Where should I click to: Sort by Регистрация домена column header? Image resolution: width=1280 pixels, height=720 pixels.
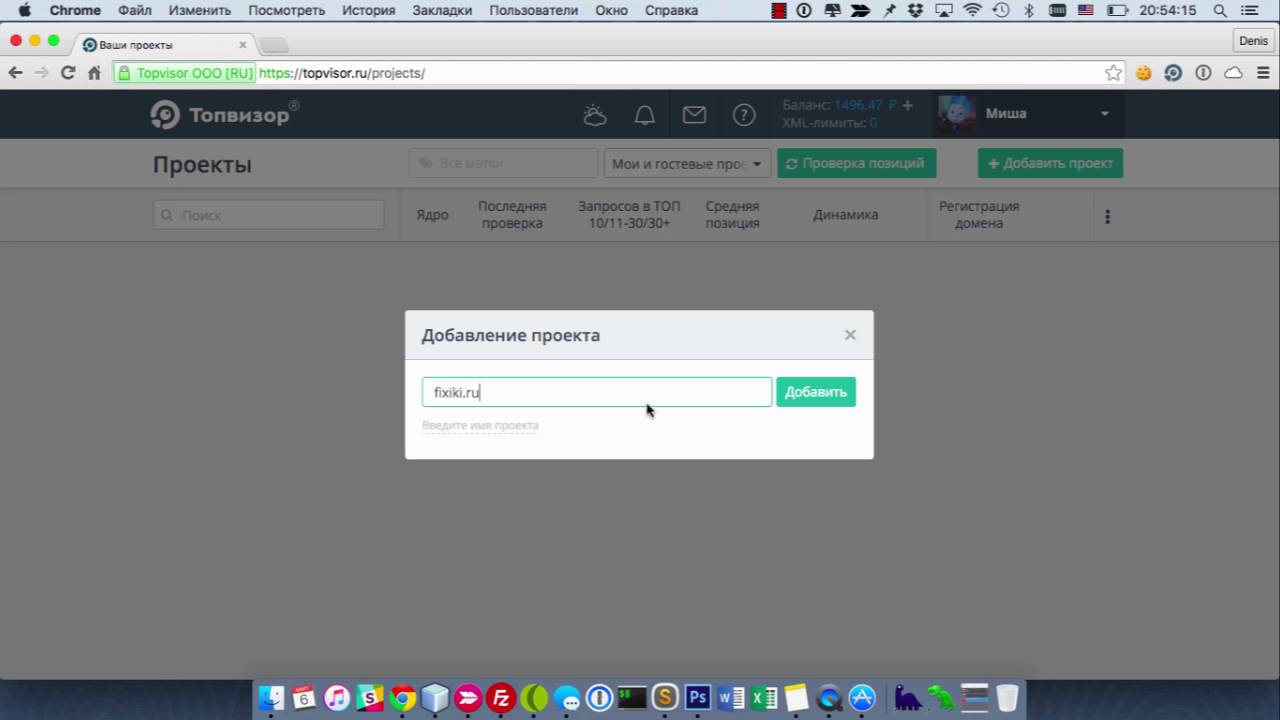point(979,215)
